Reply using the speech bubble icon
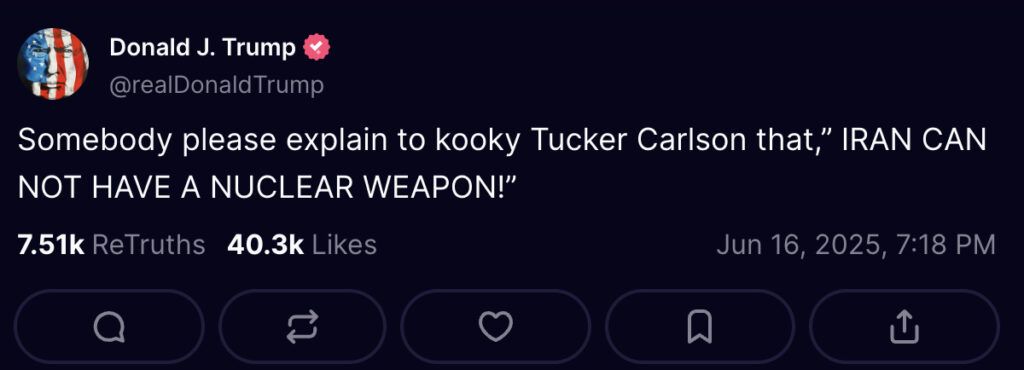 [x=108, y=326]
